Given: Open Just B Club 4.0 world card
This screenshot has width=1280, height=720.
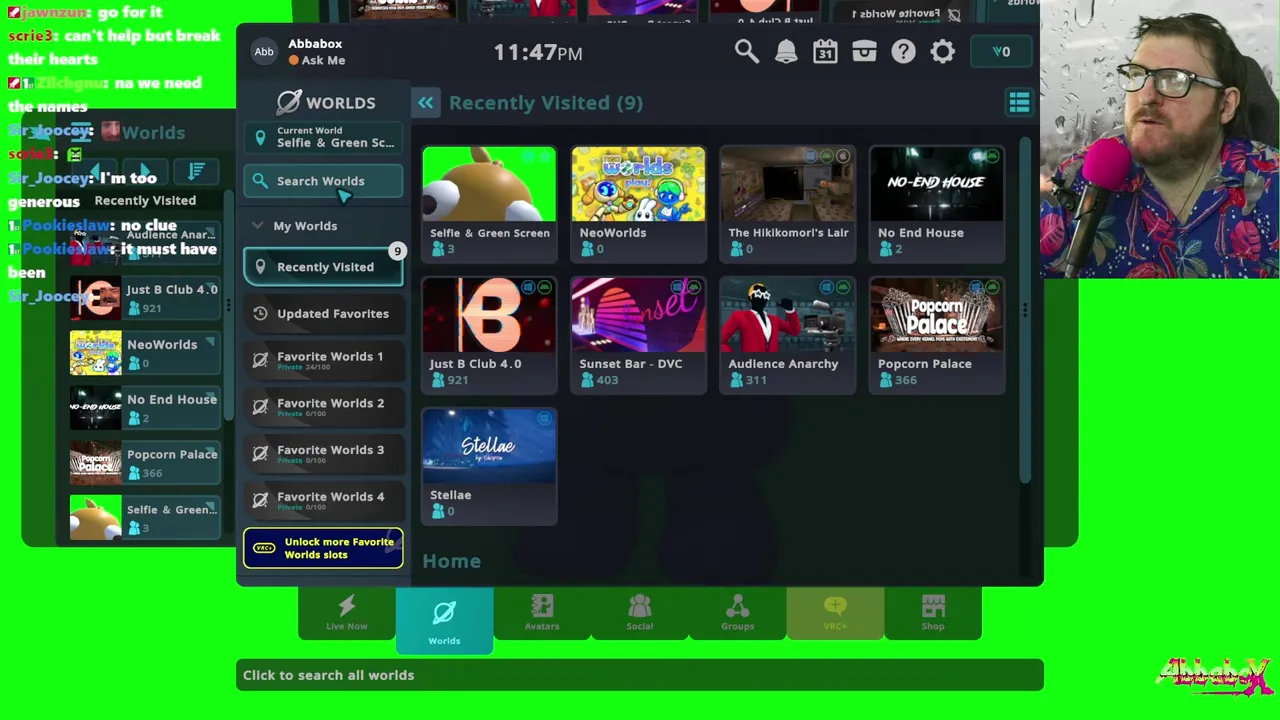Looking at the screenshot, I should [x=489, y=334].
